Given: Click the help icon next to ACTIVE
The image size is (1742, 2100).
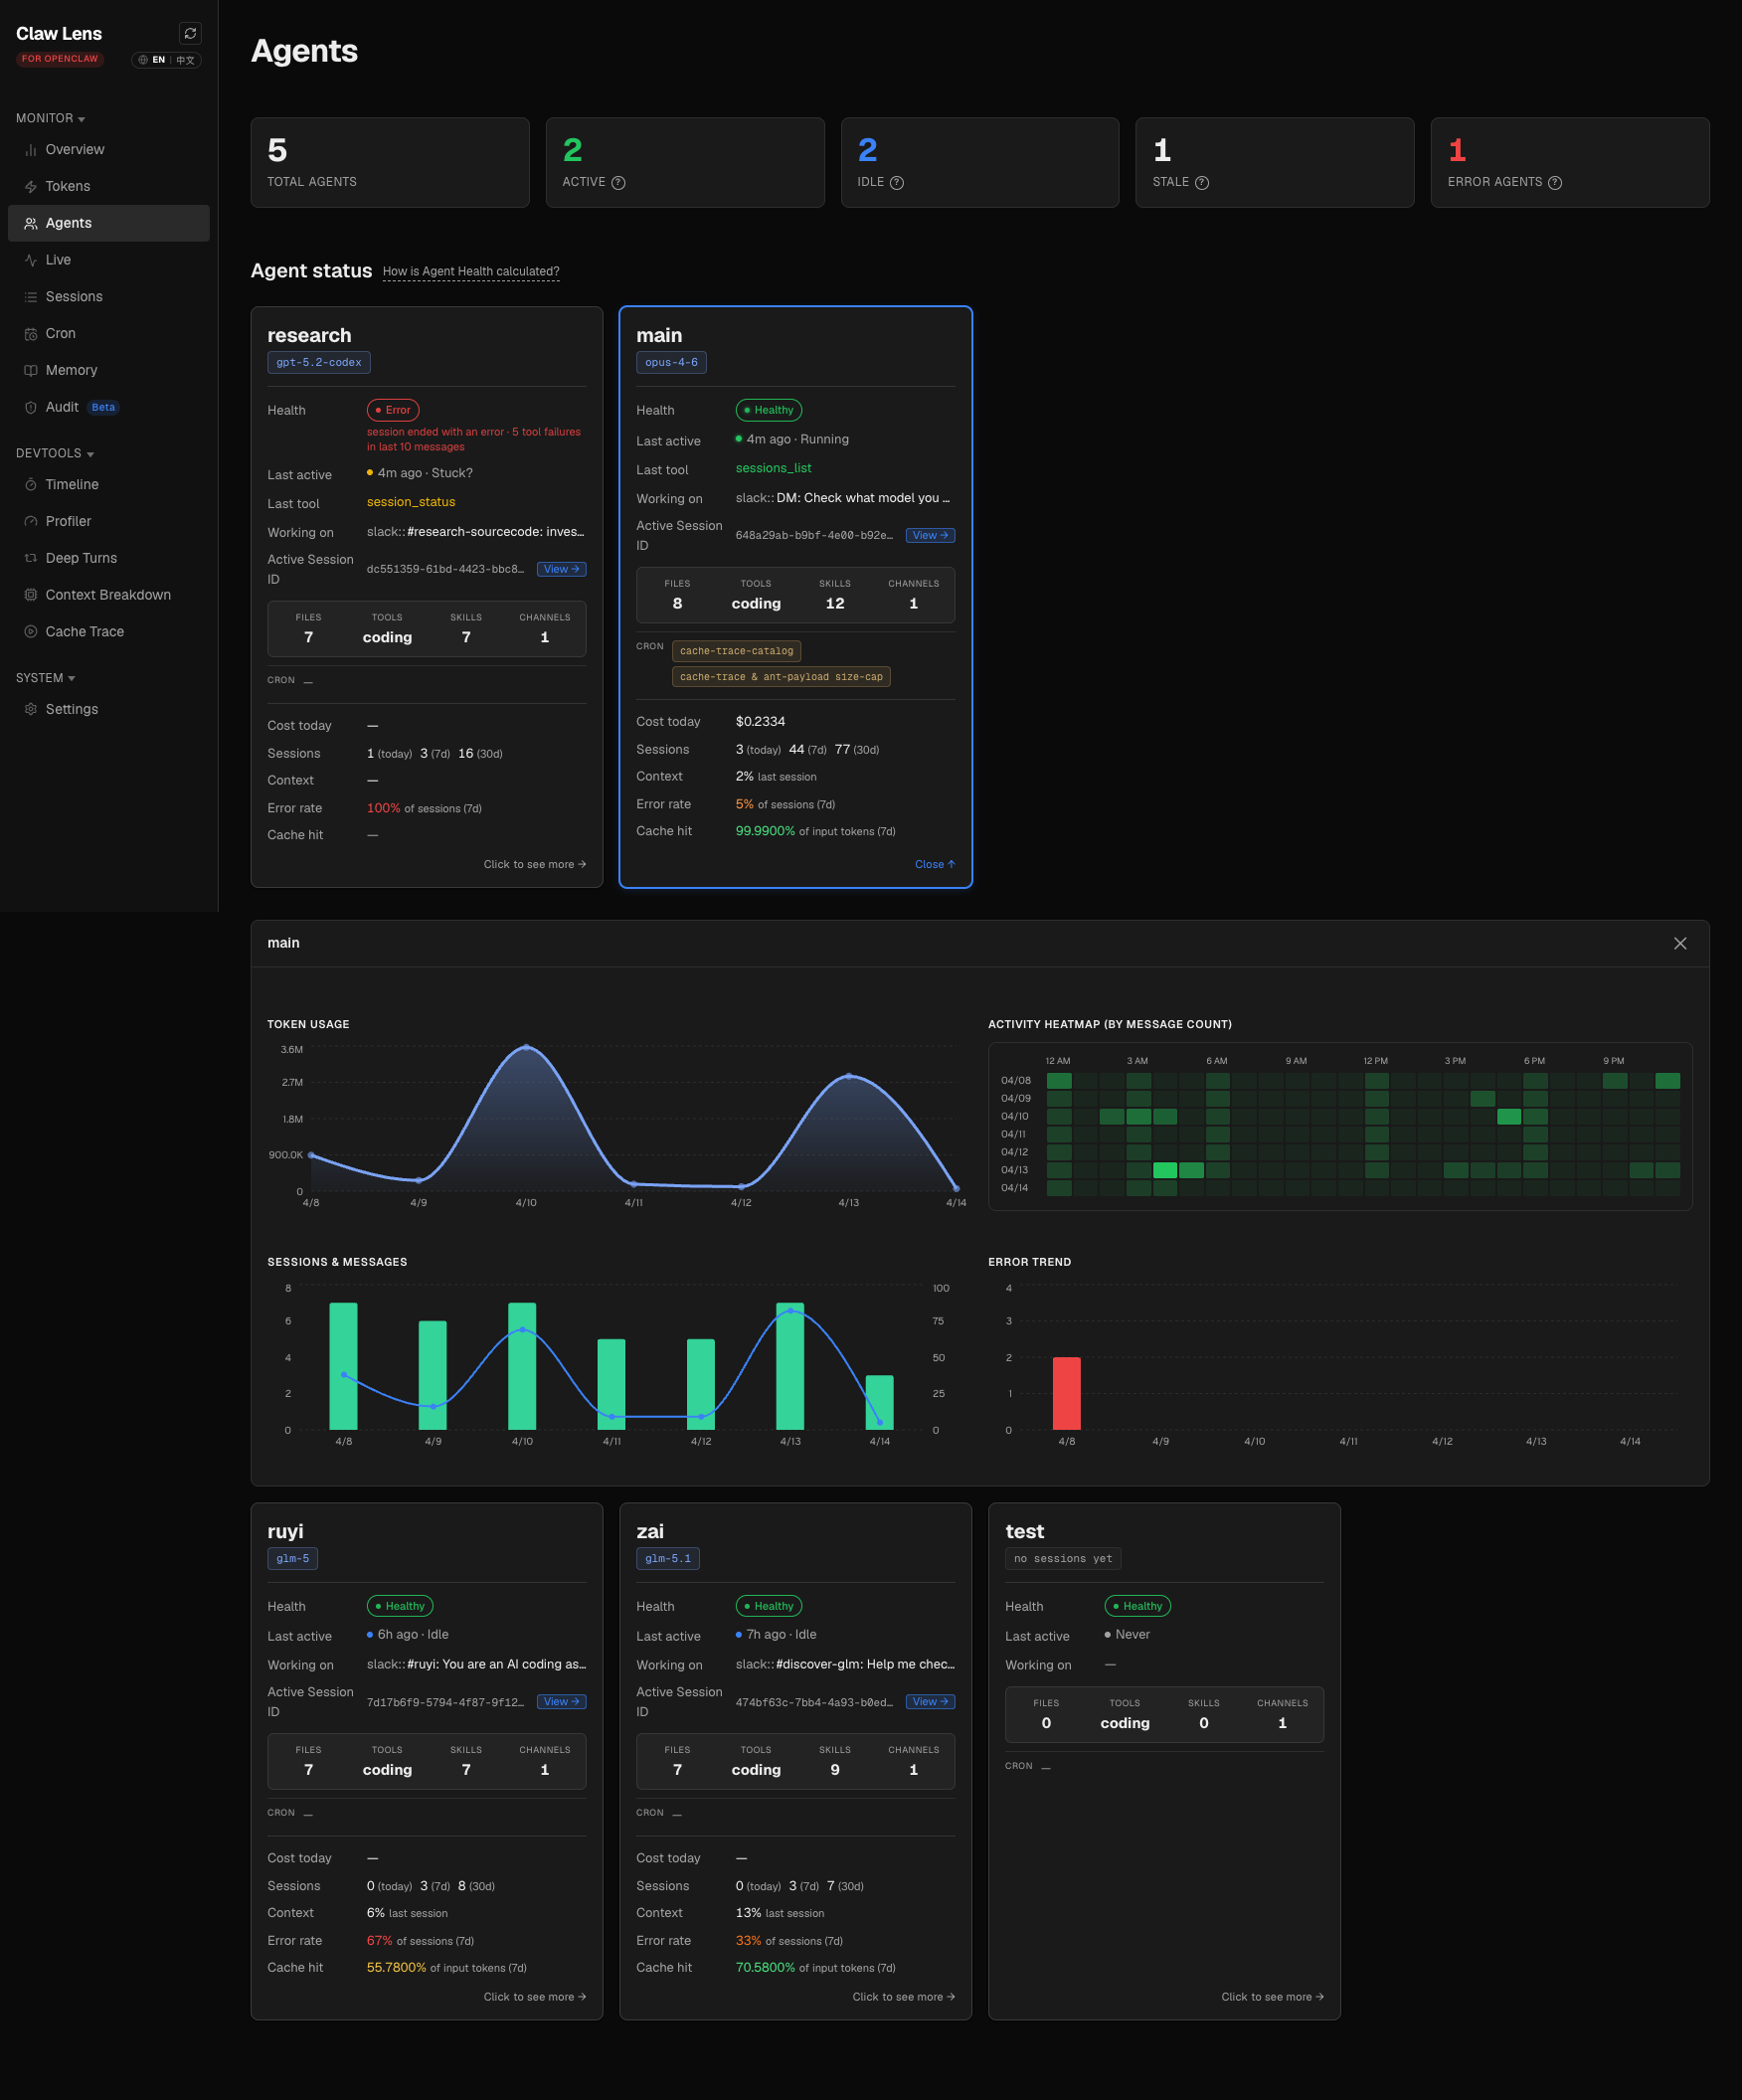Looking at the screenshot, I should 618,183.
